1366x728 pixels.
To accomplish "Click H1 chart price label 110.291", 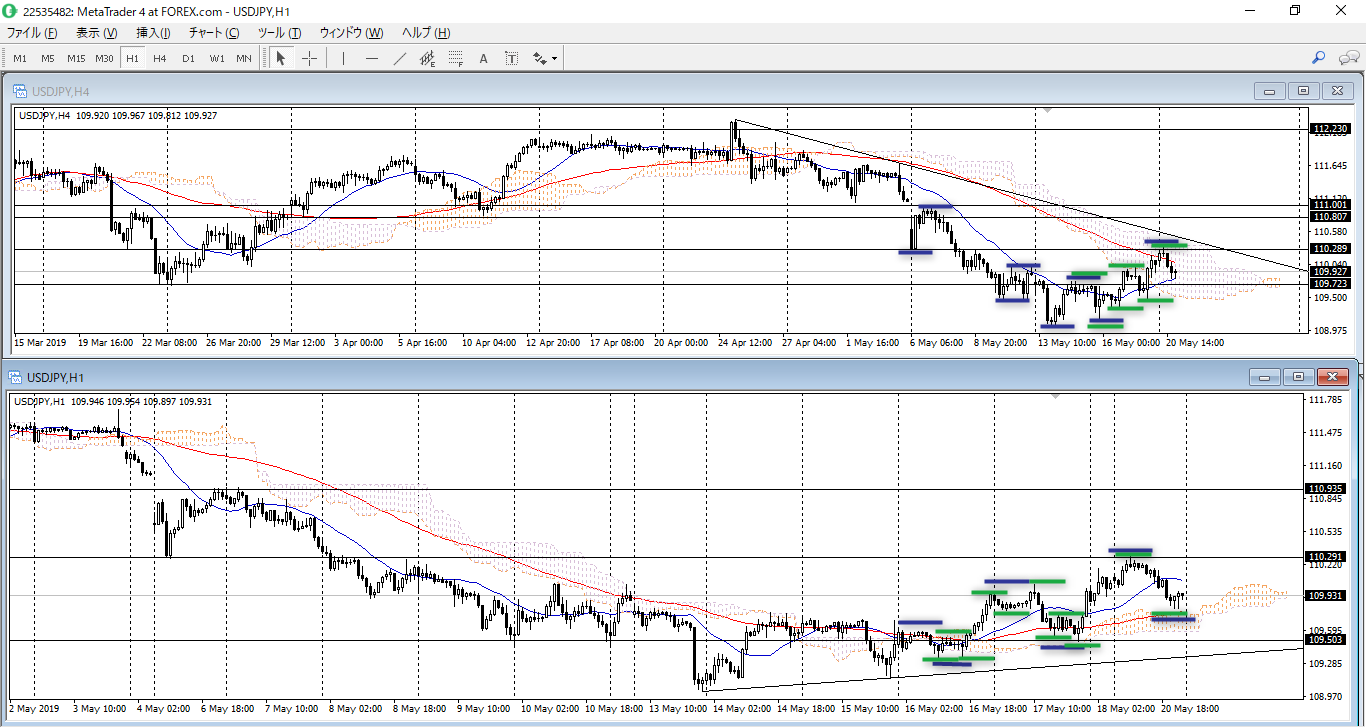I will 1326,557.
